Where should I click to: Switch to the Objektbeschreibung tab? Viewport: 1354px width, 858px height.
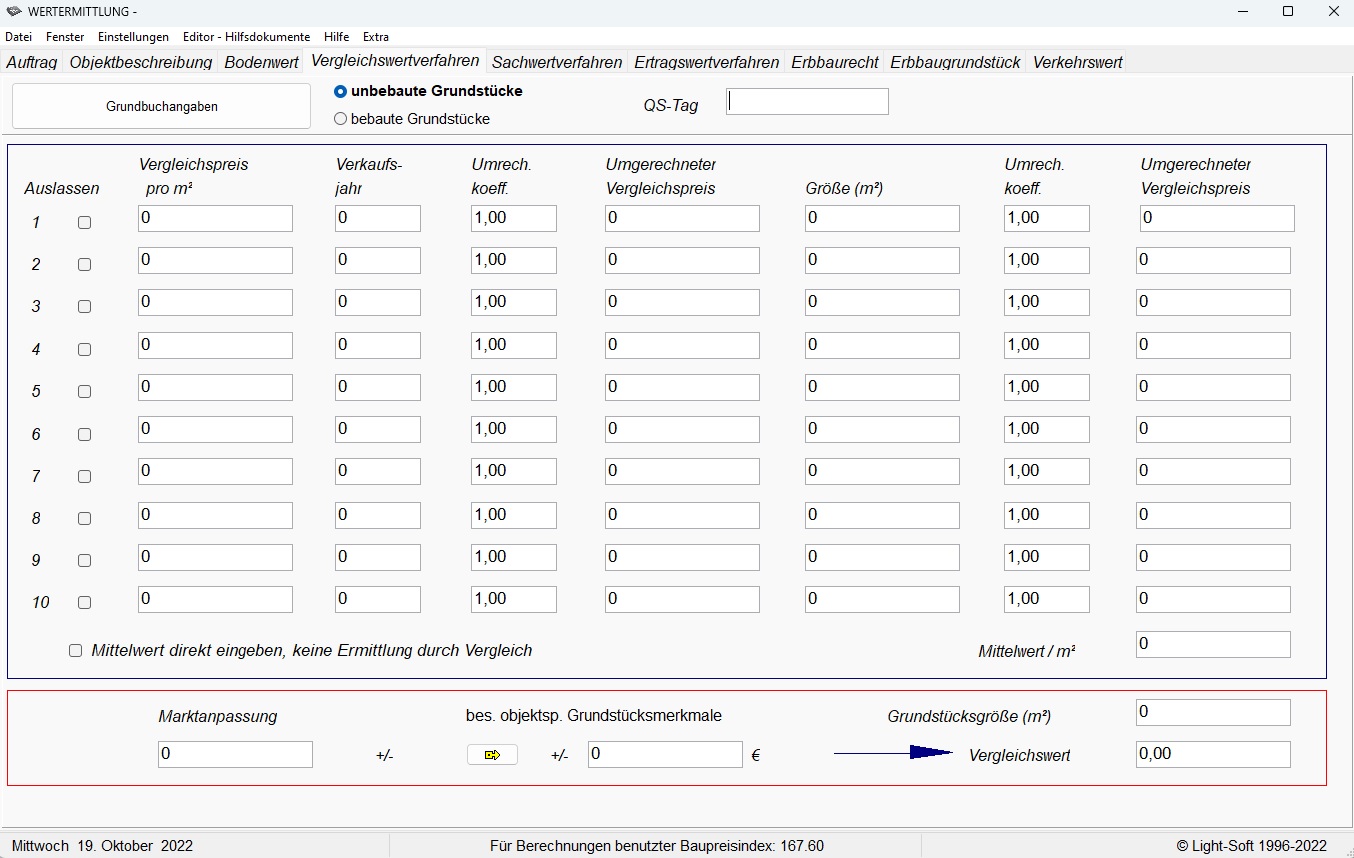coord(141,62)
